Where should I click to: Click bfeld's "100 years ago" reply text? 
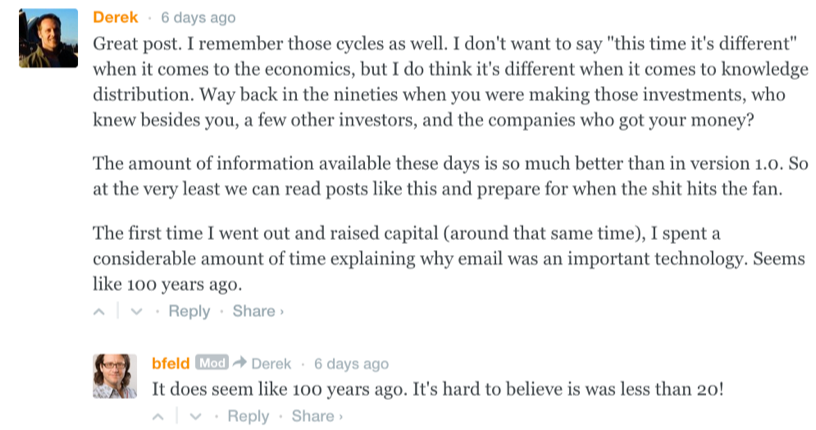point(436,388)
